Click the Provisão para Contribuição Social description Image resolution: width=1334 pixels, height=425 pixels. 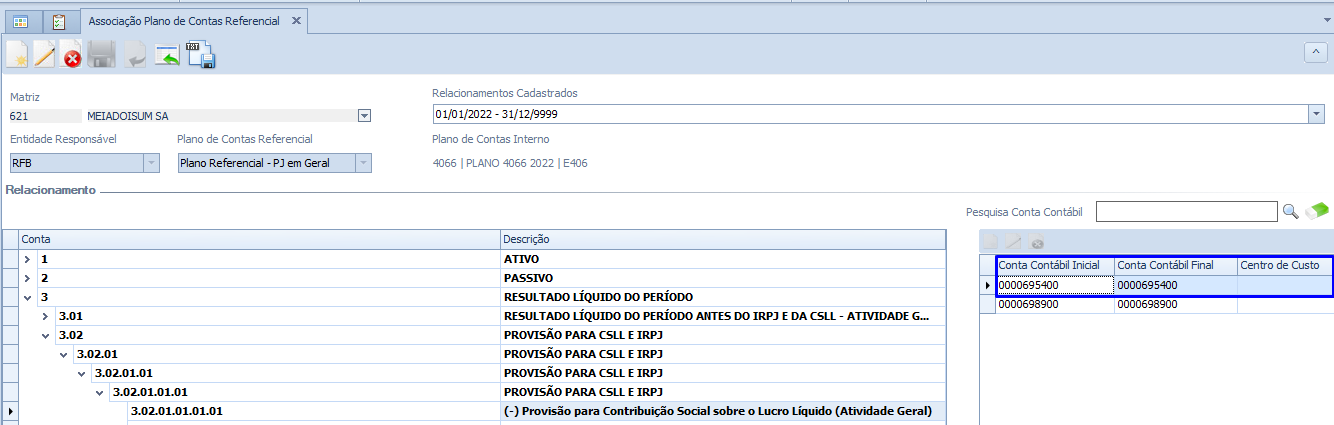[x=717, y=411]
